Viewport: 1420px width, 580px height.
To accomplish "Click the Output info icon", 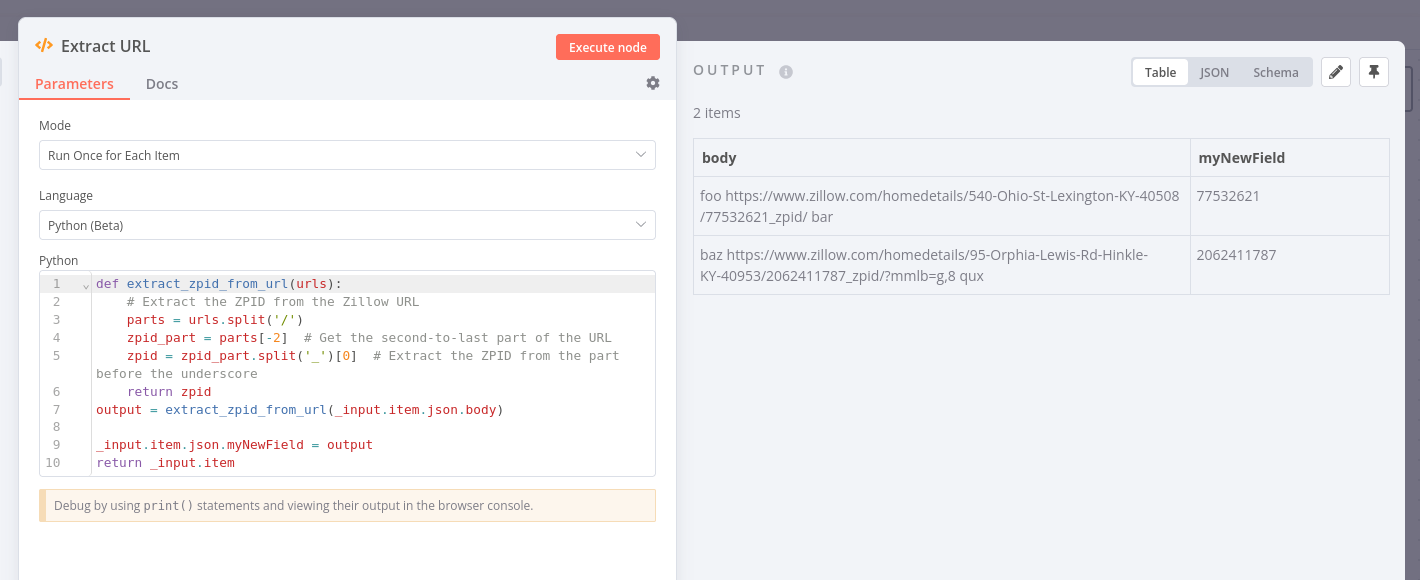I will tap(786, 72).
